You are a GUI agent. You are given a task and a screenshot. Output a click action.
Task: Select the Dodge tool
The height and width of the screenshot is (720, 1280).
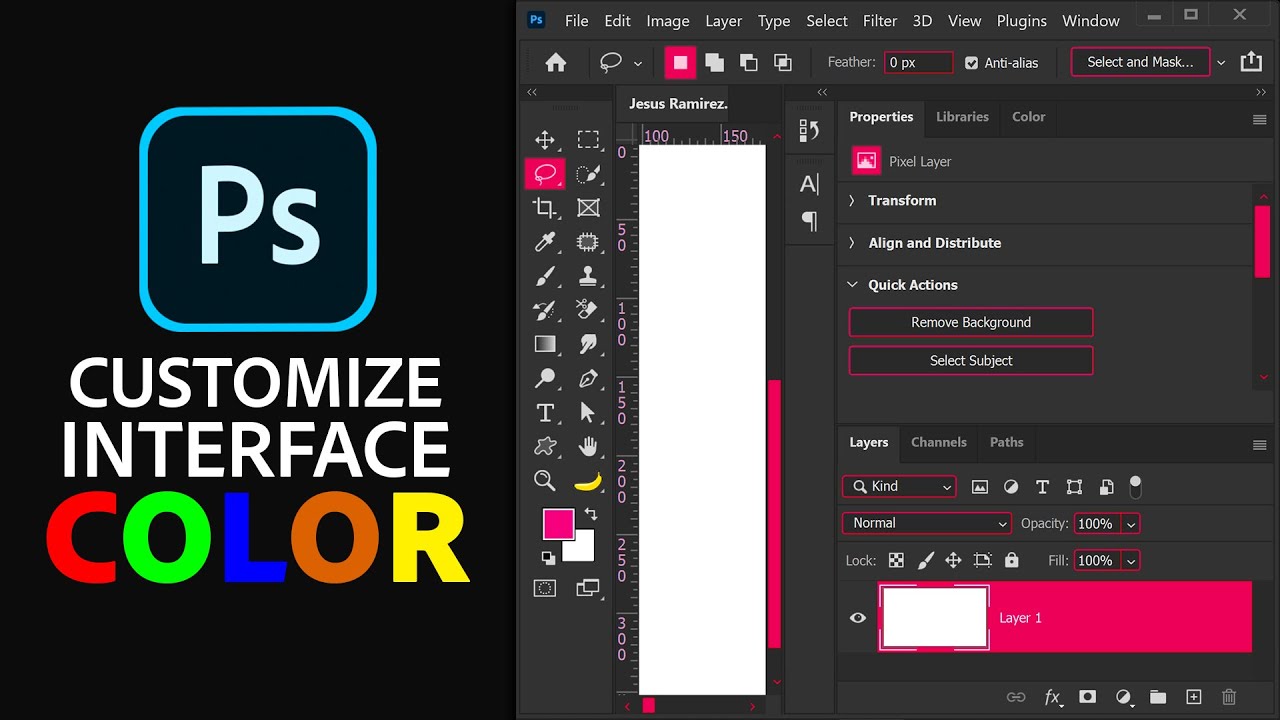point(545,378)
